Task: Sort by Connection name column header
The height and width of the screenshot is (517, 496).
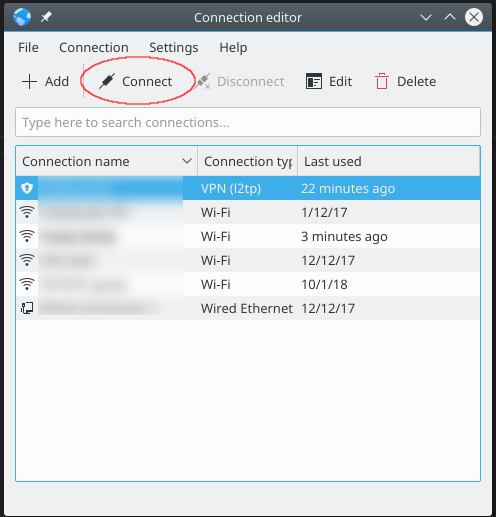Action: (107, 161)
